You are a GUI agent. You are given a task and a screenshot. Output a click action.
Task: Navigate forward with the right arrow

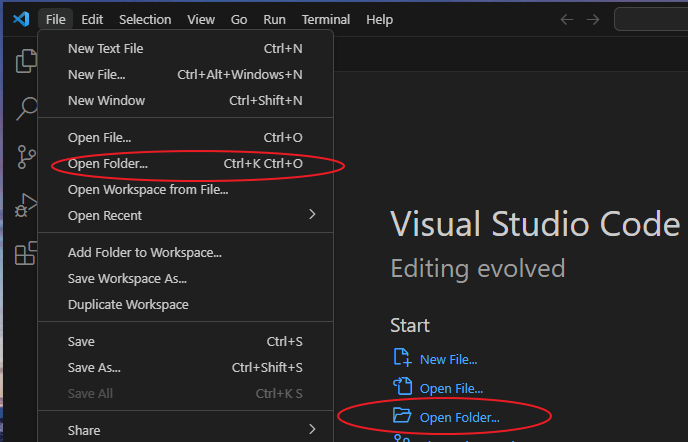(x=595, y=19)
